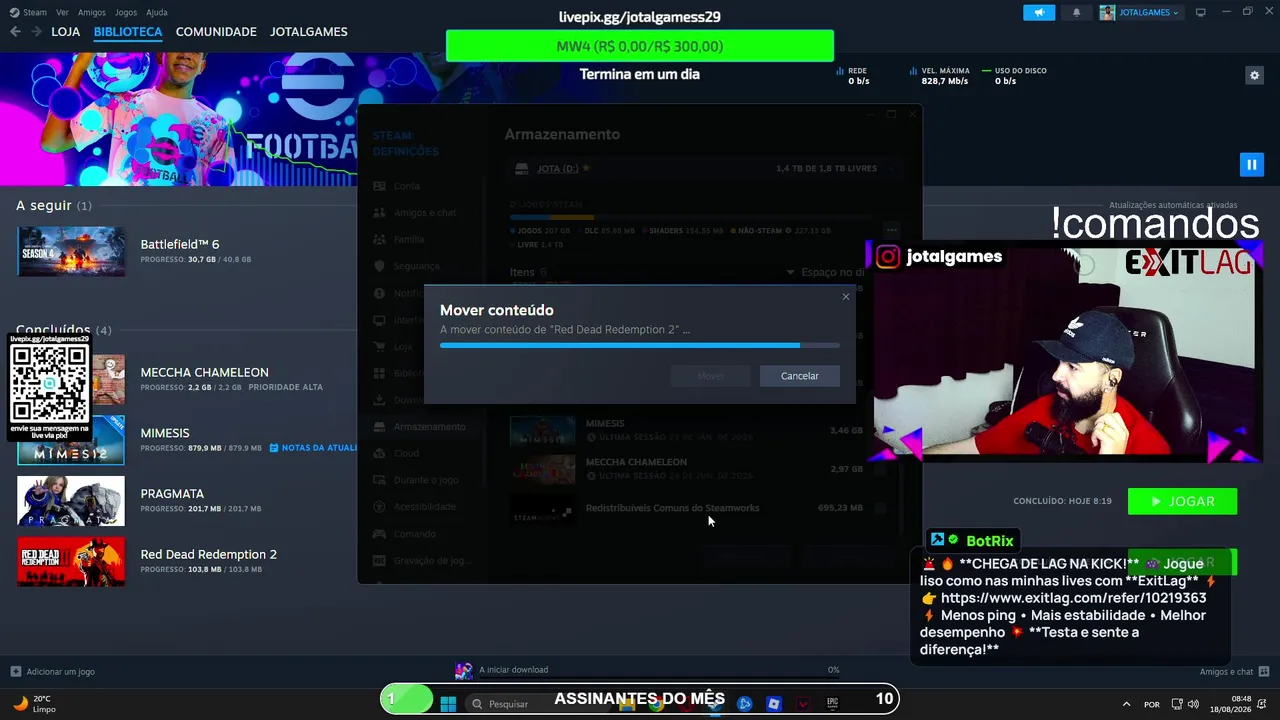Open the three-dots menu in Armazenamento
This screenshot has height=720, width=1280.
(891, 230)
